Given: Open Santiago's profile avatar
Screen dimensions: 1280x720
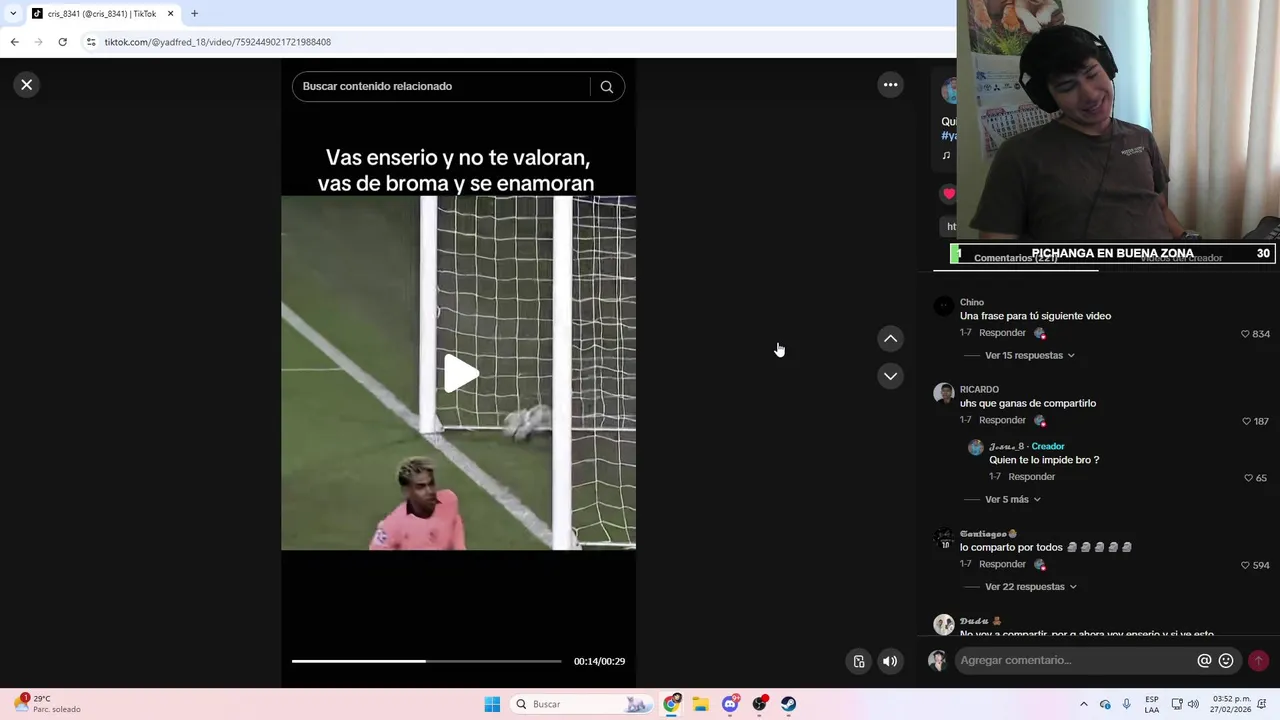Looking at the screenshot, I should 944,538.
